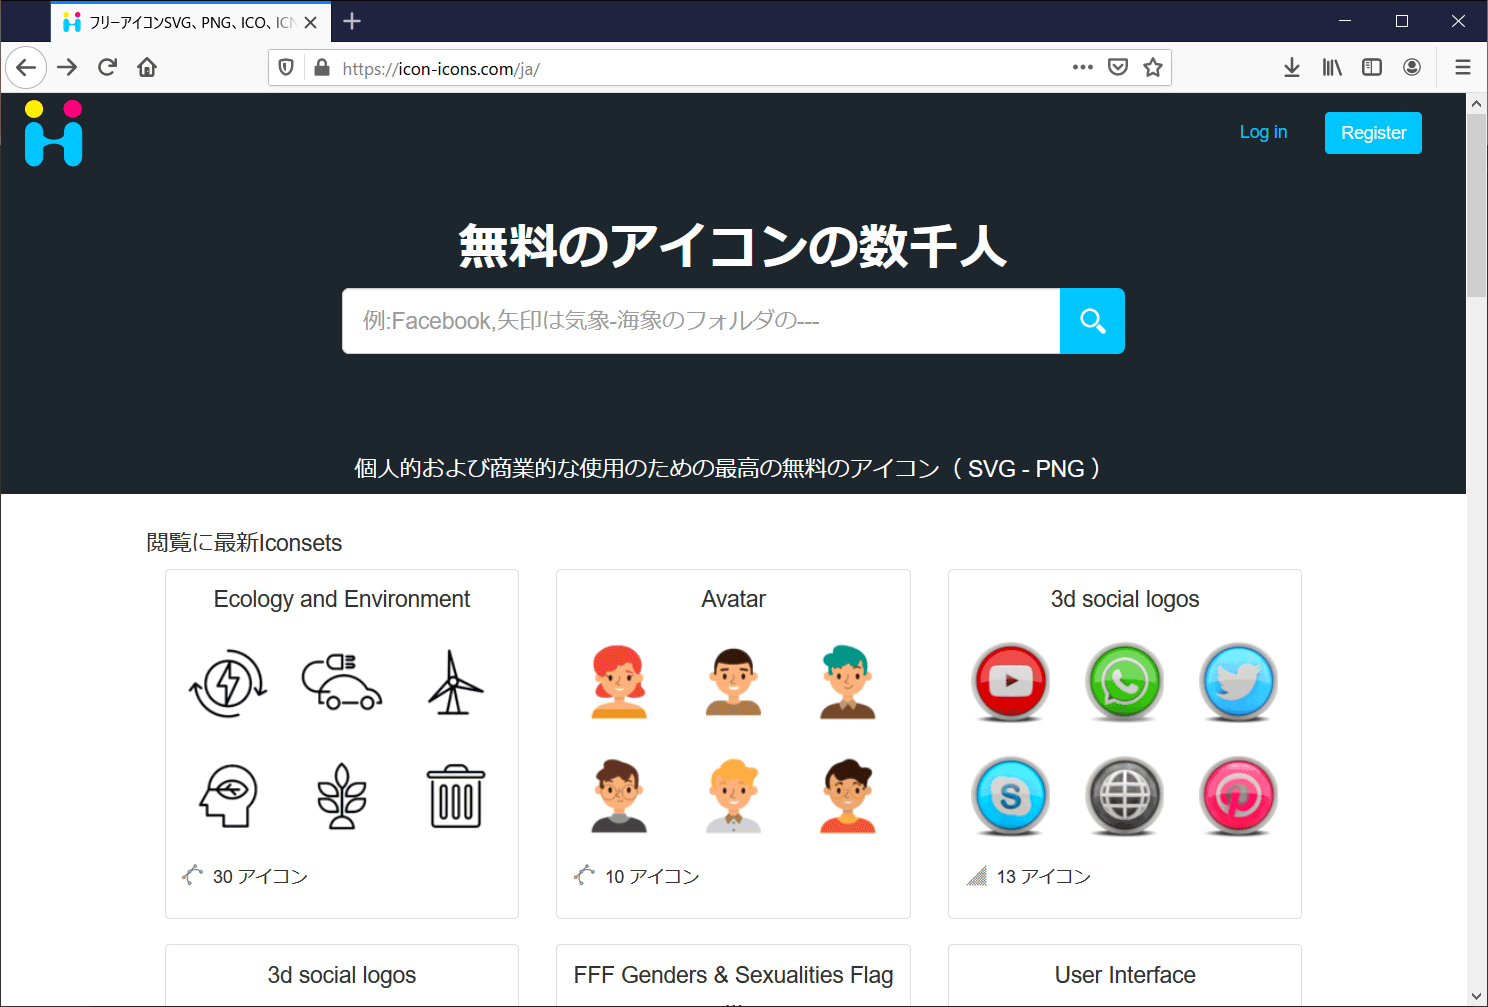
Task: Open the 3D YouTube logo icon
Action: click(1011, 682)
